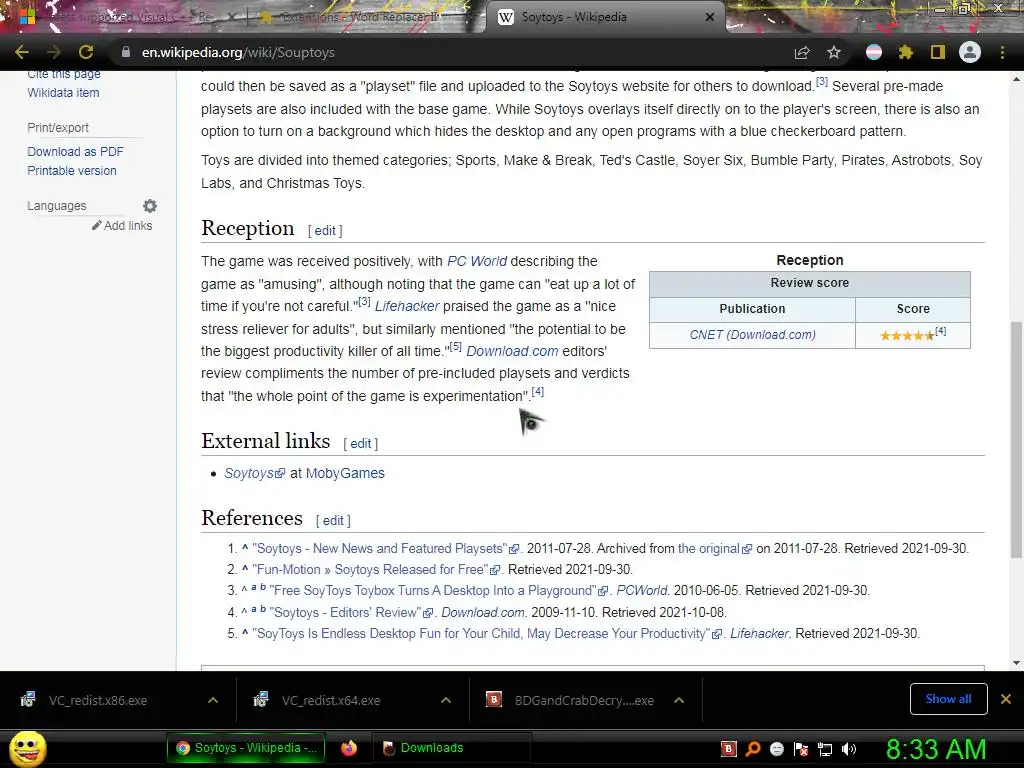The image size is (1024, 768).
Task: Edit the Reception section
Action: pyautogui.click(x=325, y=231)
